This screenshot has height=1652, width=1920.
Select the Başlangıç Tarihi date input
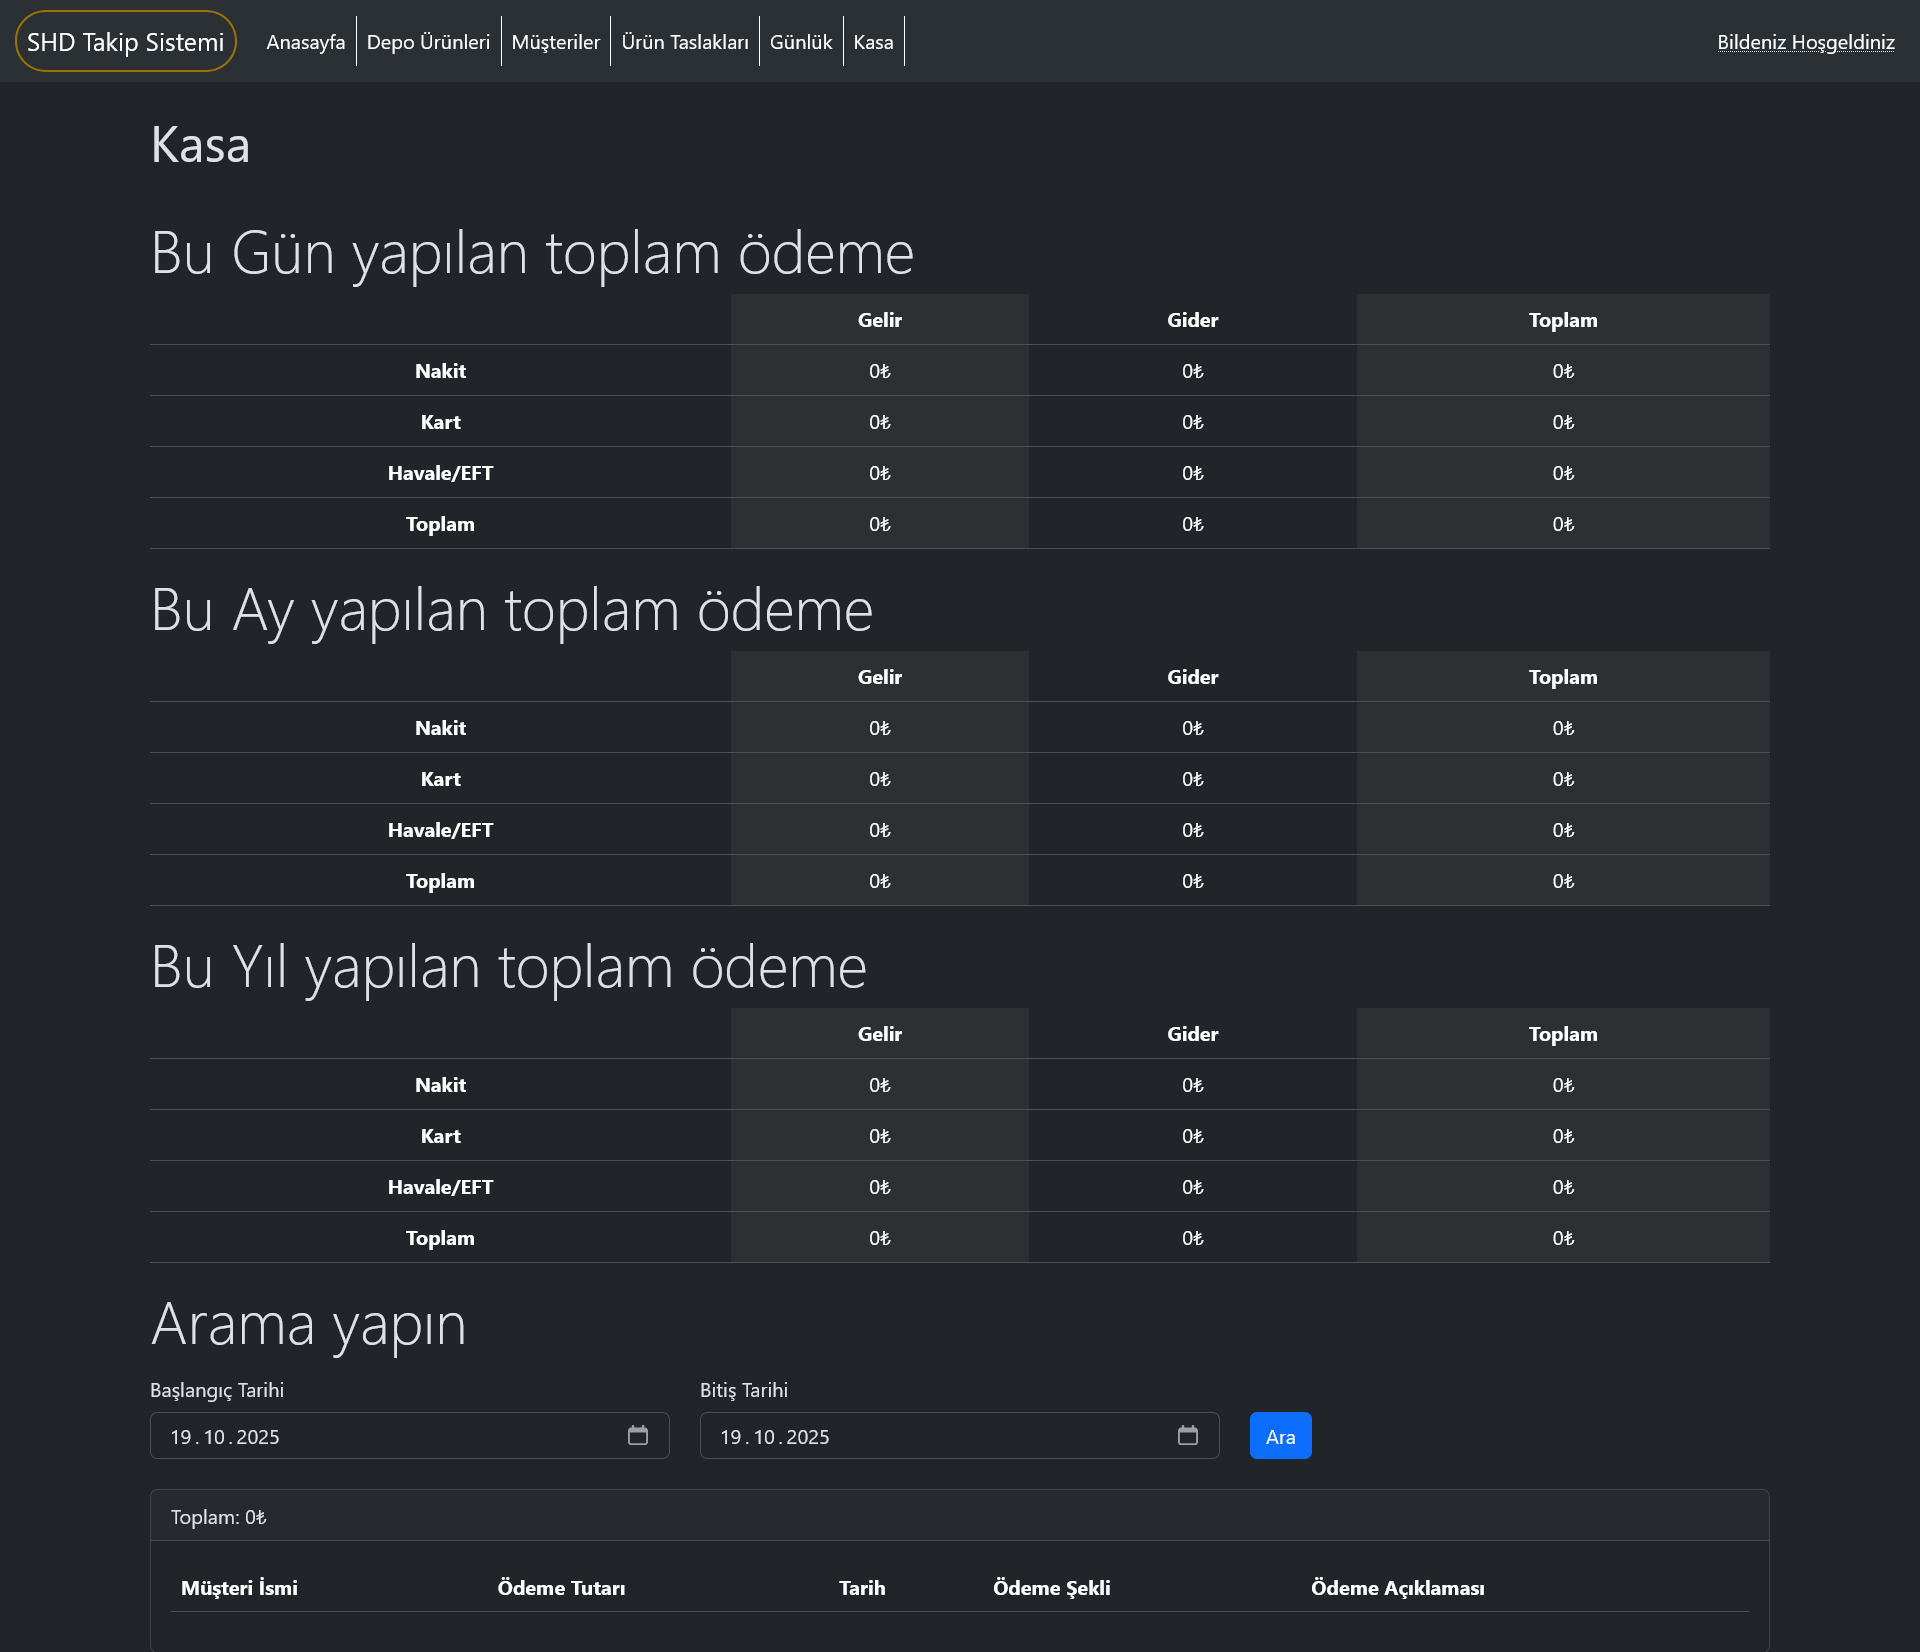[380, 1435]
